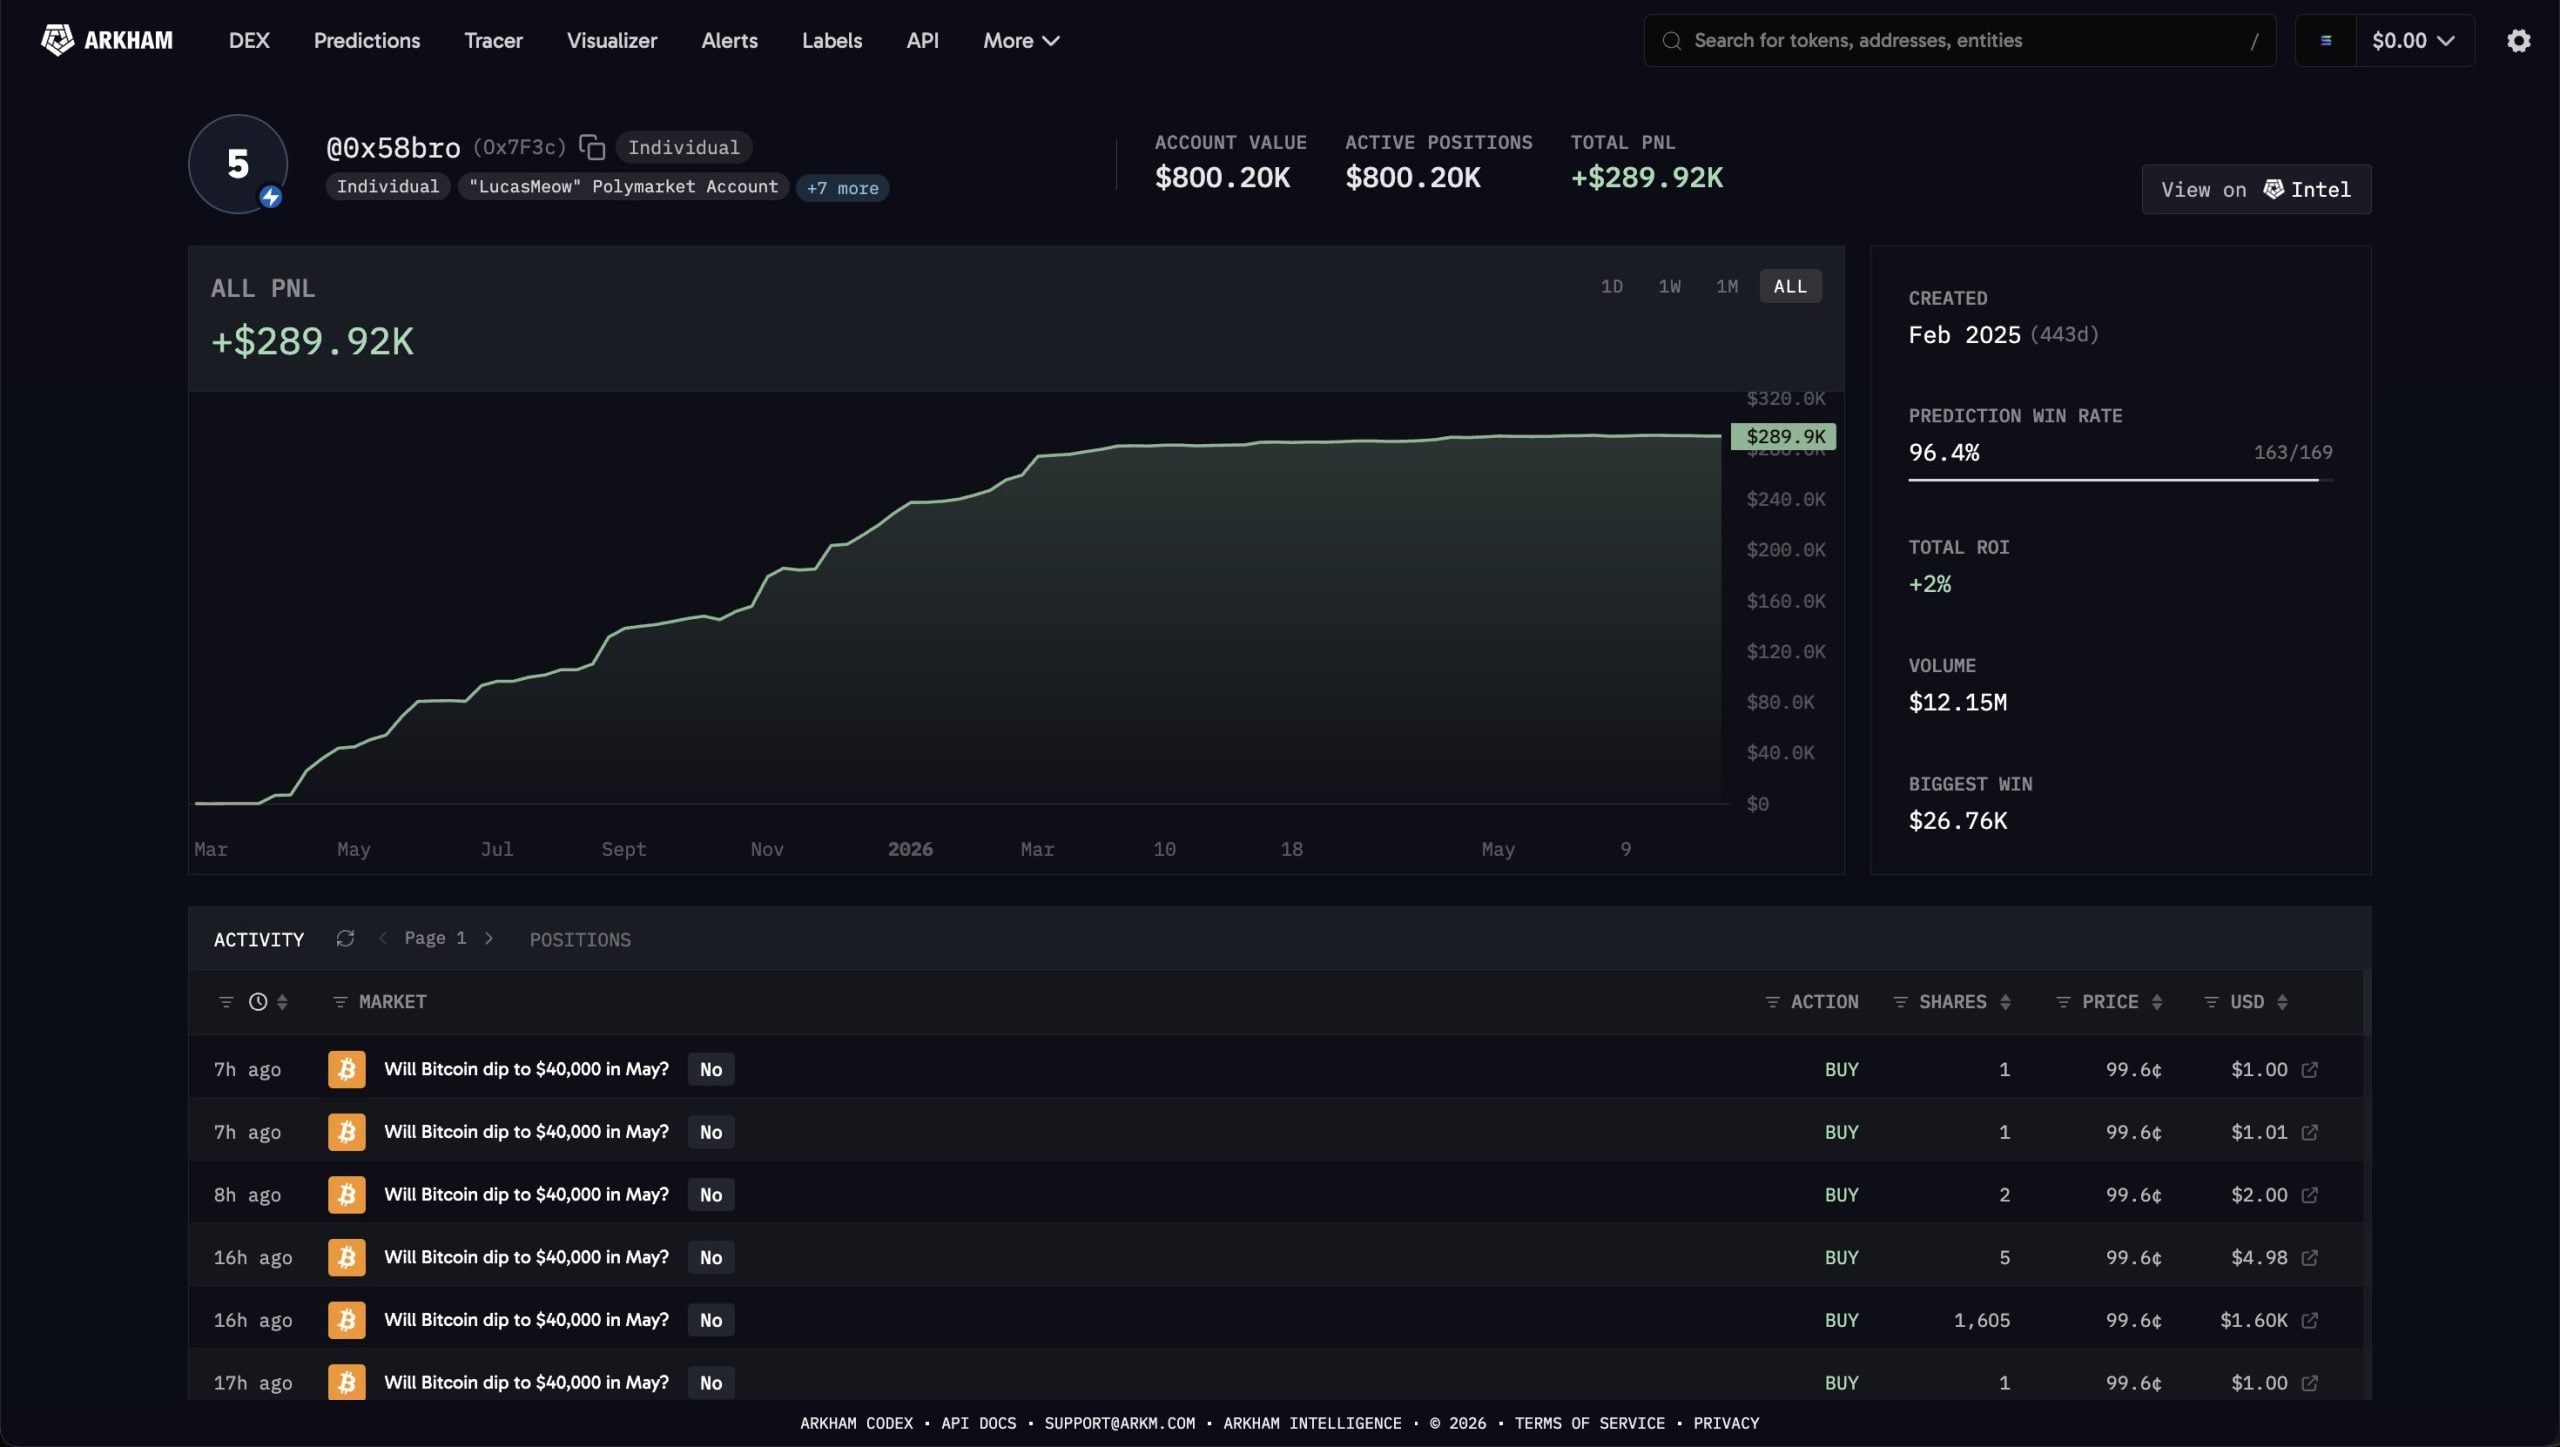
Task: Open the $0.00 balance dropdown
Action: (x=2413, y=41)
